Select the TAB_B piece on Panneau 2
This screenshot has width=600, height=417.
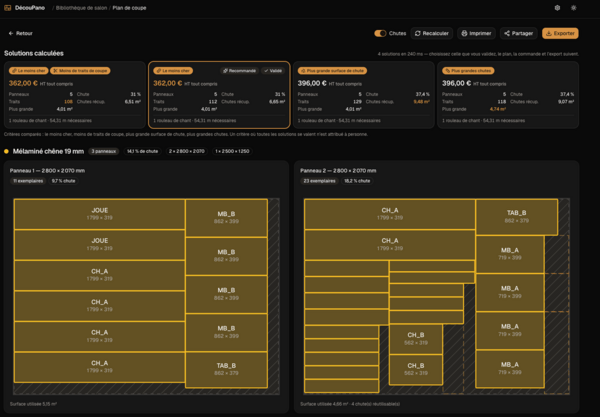(x=517, y=217)
